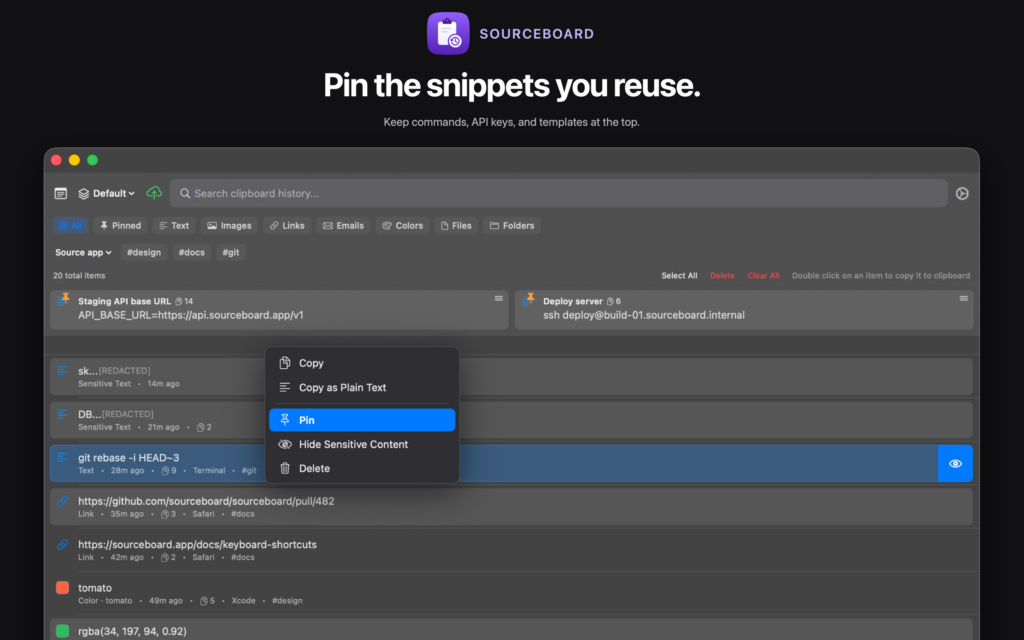Click the #git tag on git rebase row
This screenshot has height=640, width=1024.
coord(249,470)
